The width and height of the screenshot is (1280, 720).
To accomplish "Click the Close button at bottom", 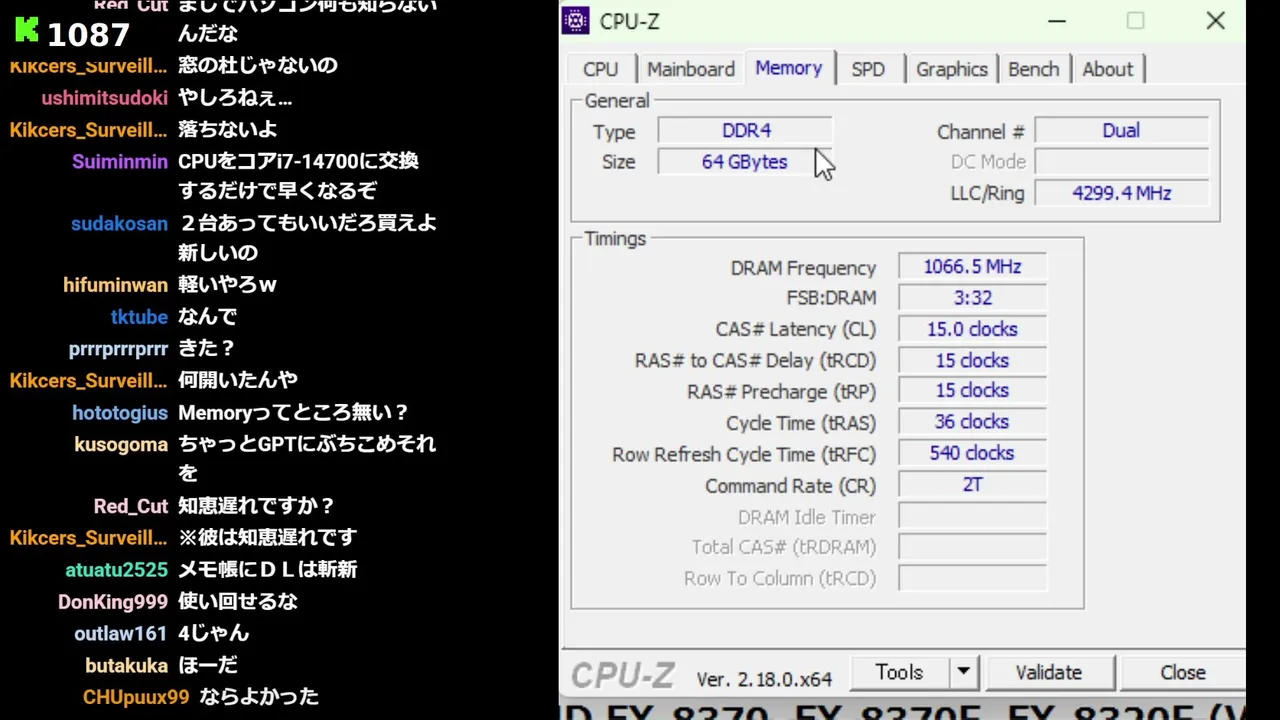I will 1182,673.
